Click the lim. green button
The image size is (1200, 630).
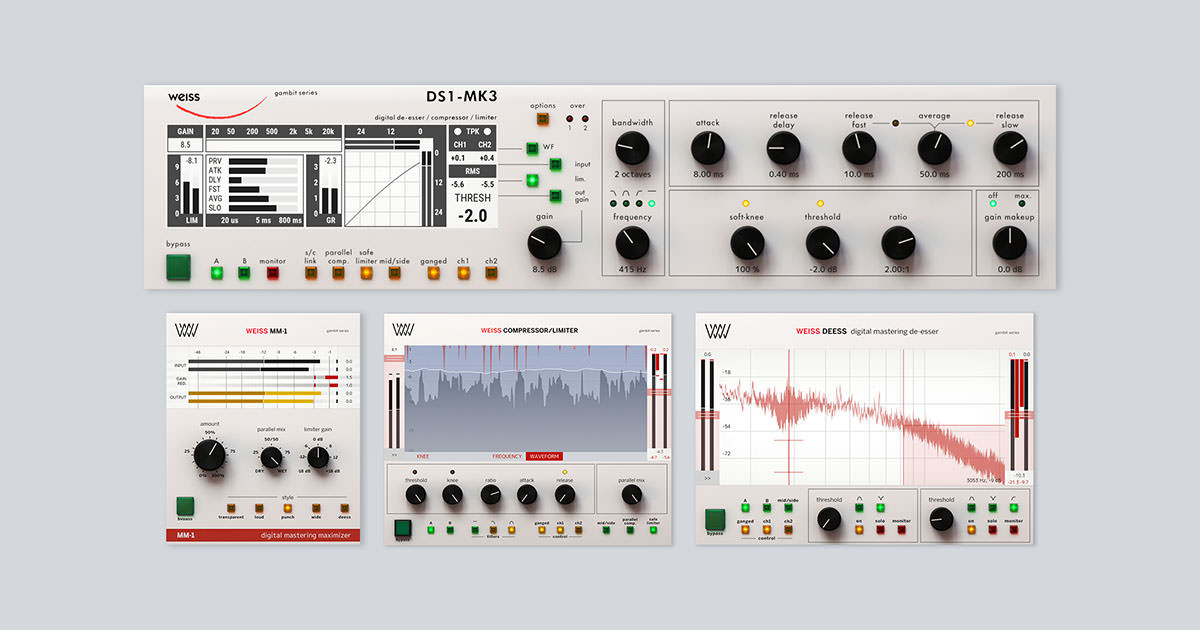pos(532,180)
